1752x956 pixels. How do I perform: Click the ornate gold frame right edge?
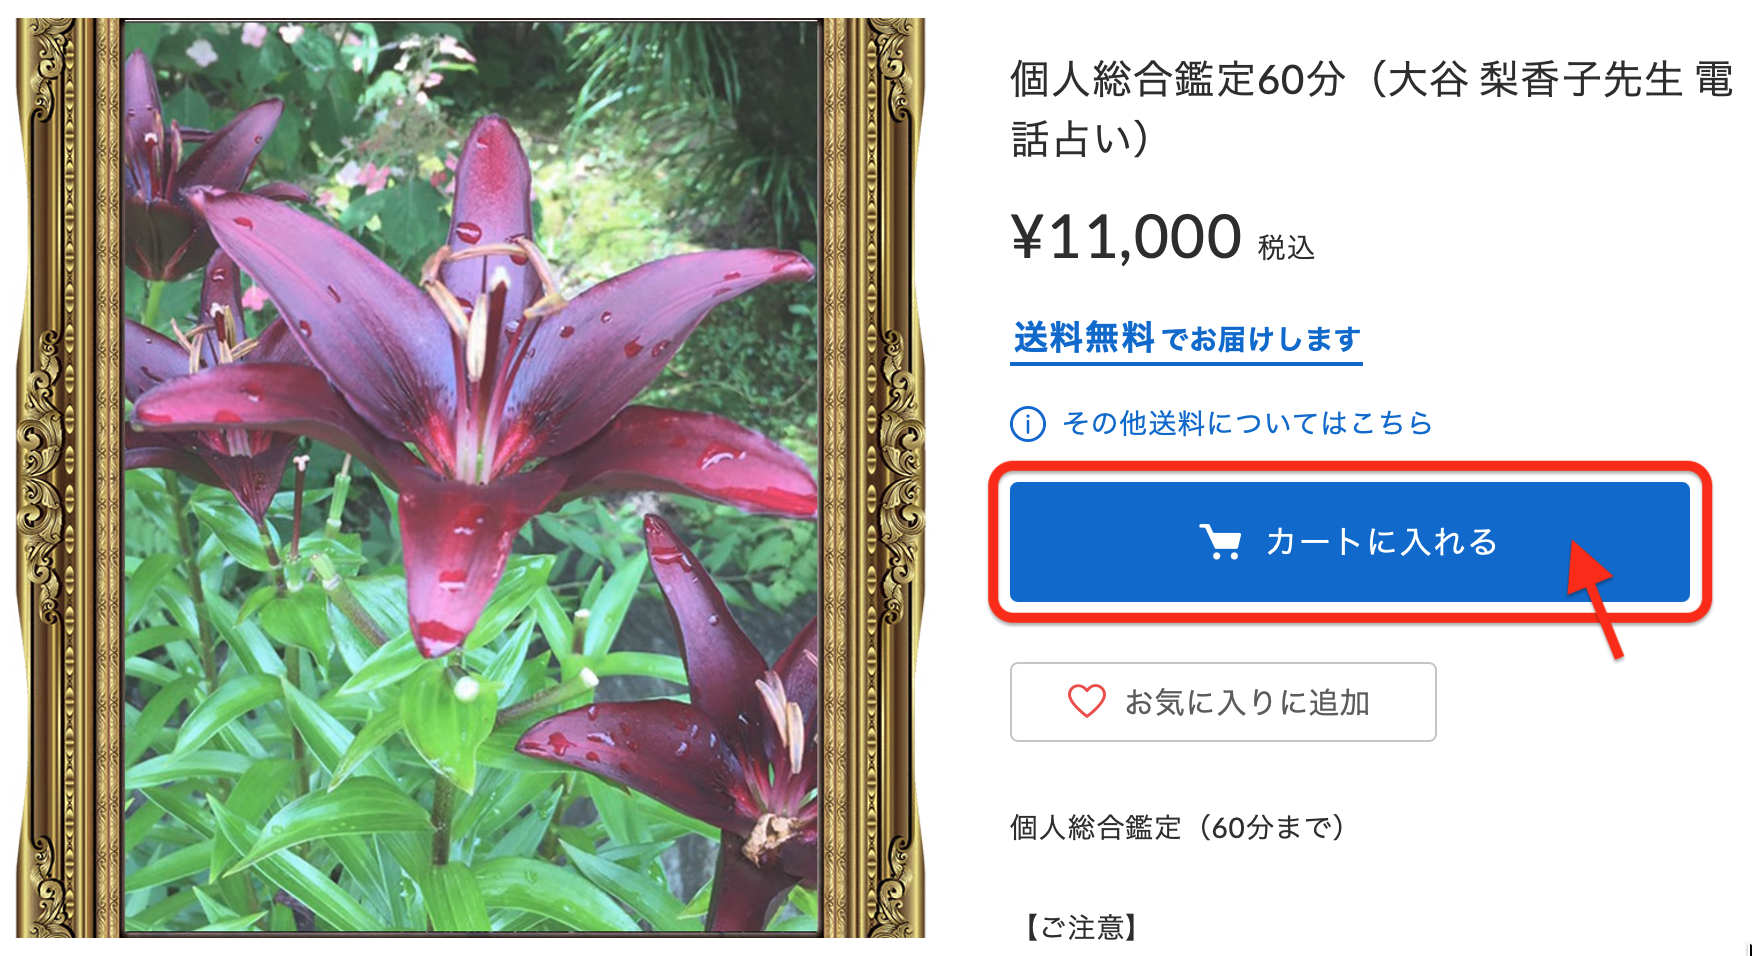pos(874,478)
